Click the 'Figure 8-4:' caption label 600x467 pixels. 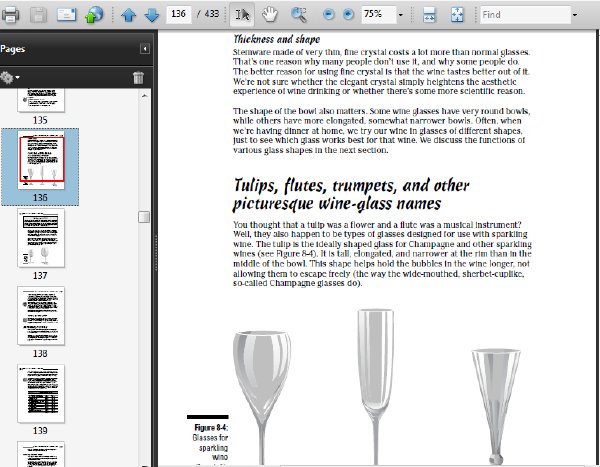pyautogui.click(x=211, y=427)
